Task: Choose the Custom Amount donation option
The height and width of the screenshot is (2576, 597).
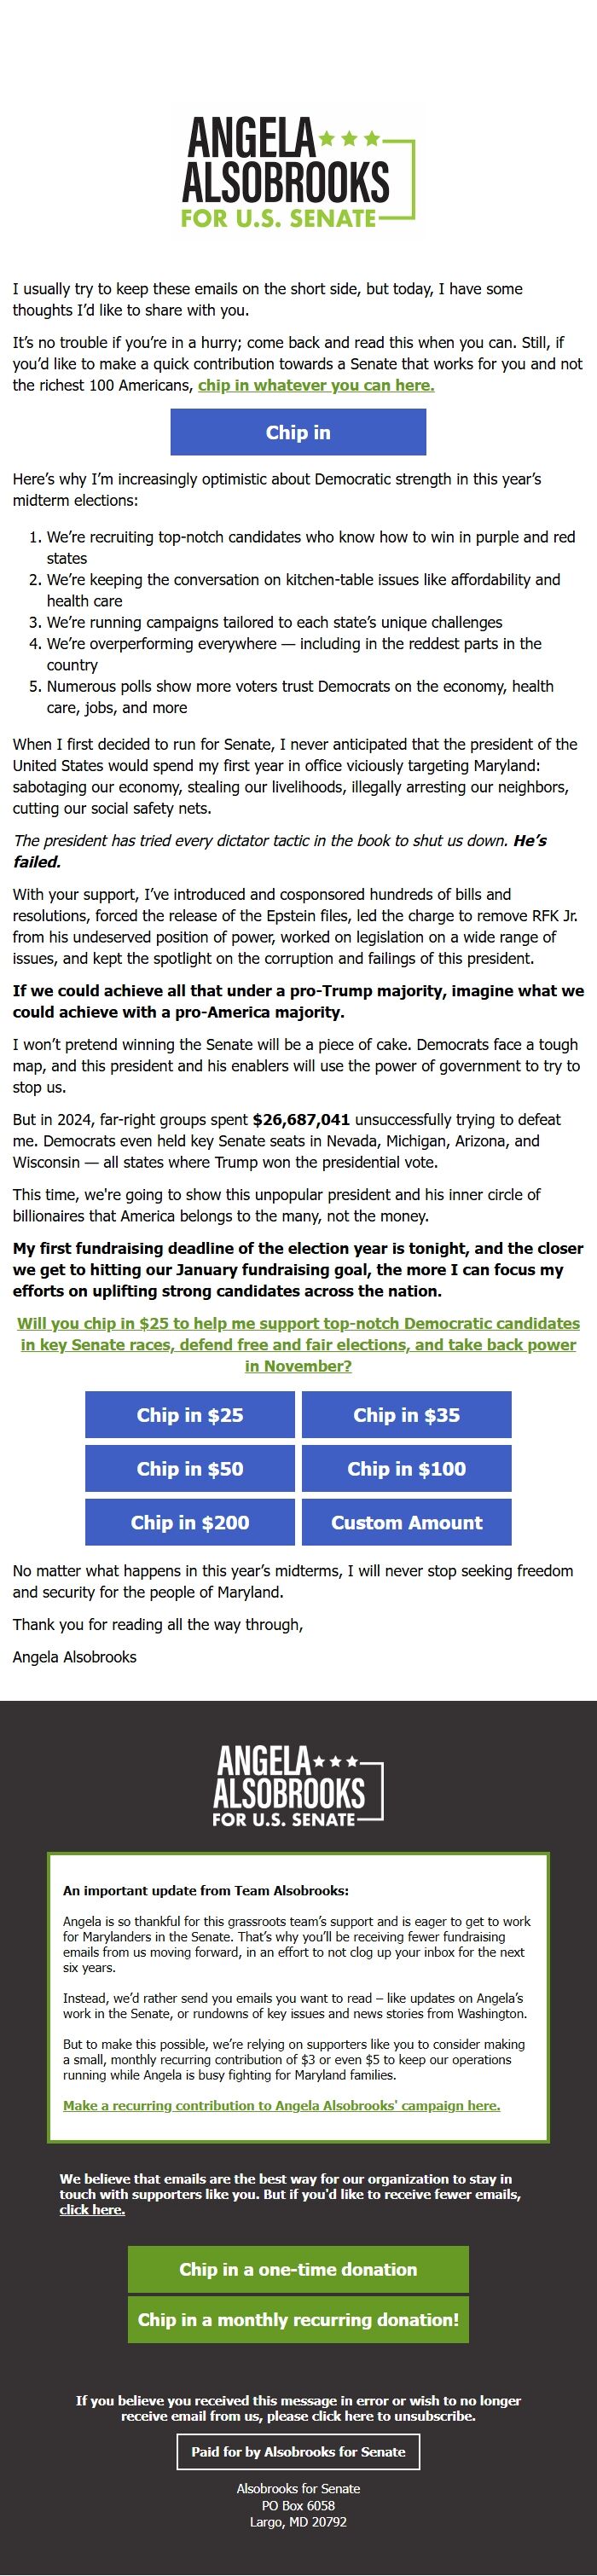Action: click(x=408, y=1522)
